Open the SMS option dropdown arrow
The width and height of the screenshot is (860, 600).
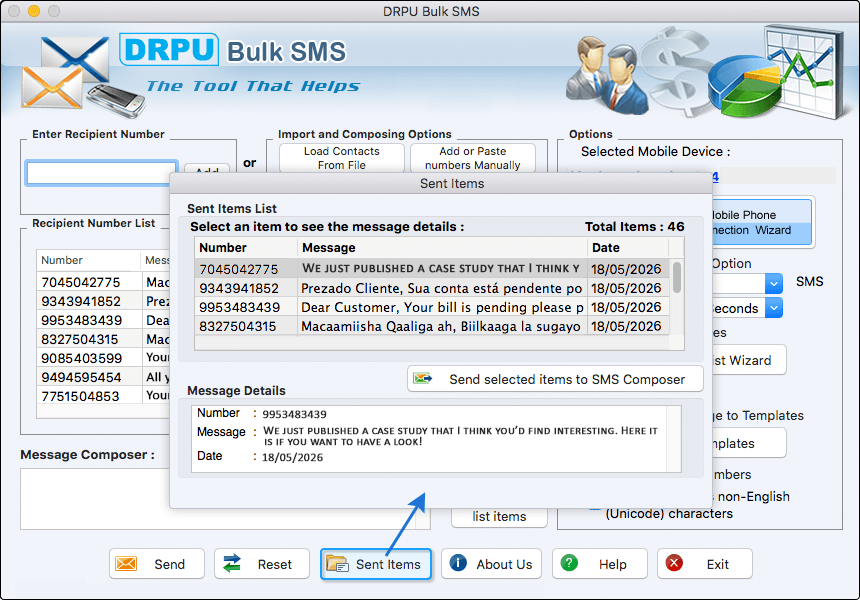773,284
